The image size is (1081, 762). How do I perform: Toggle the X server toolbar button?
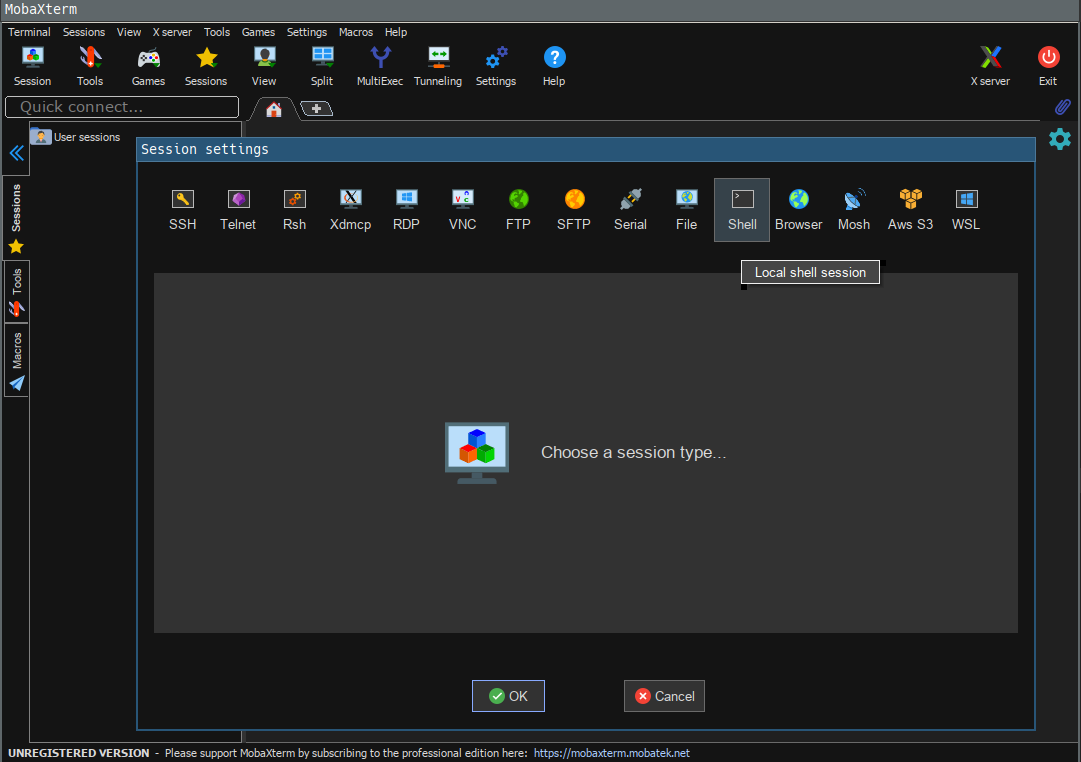pos(990,66)
